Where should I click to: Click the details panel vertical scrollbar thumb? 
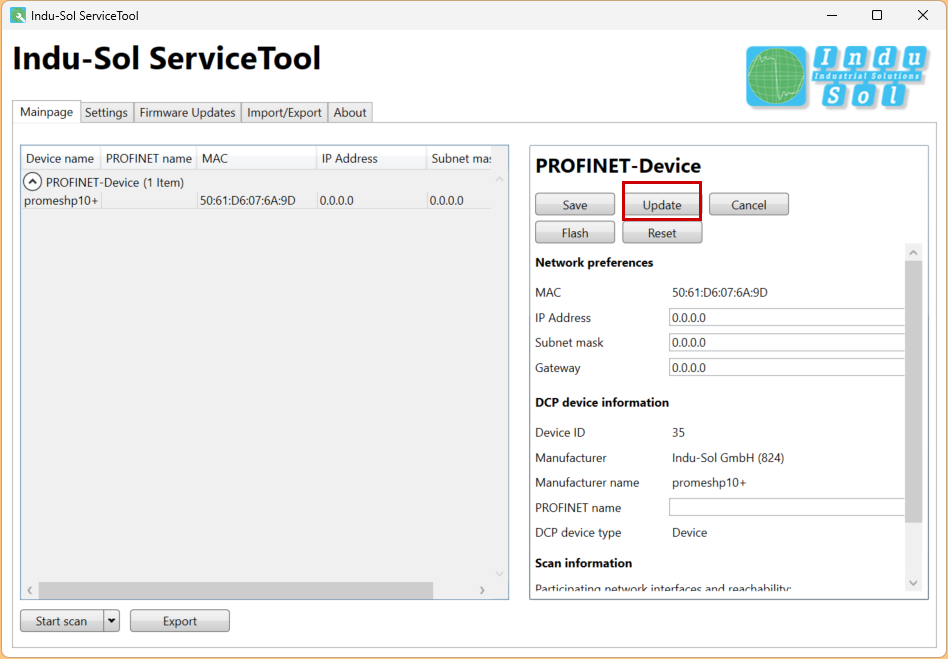coord(913,391)
